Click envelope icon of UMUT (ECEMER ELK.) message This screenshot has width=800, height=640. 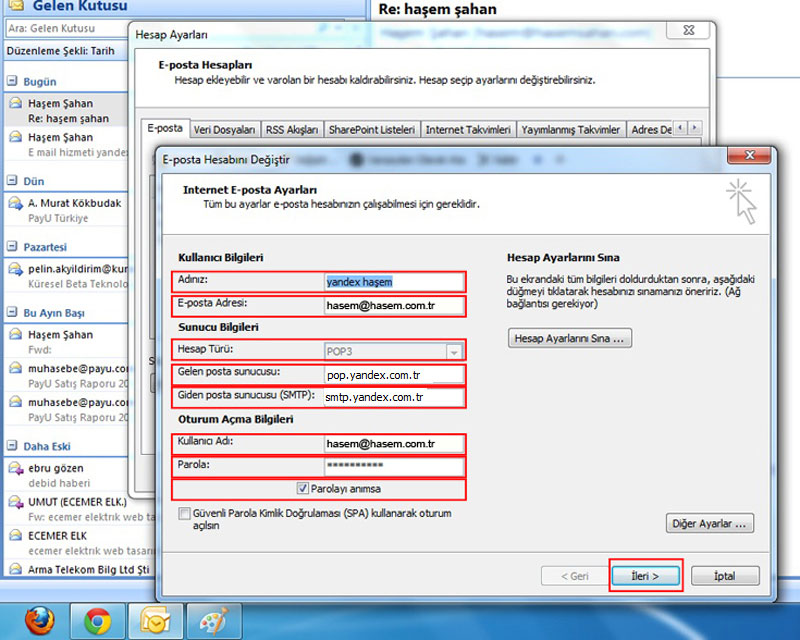click(15, 502)
